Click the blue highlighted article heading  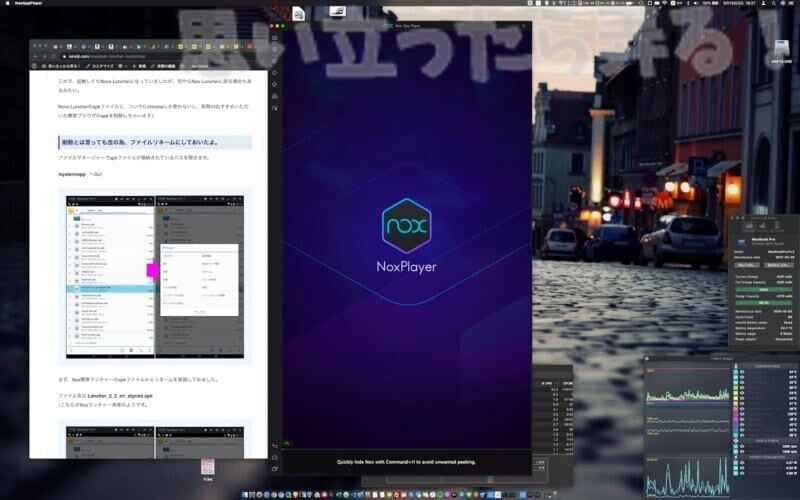pos(155,142)
